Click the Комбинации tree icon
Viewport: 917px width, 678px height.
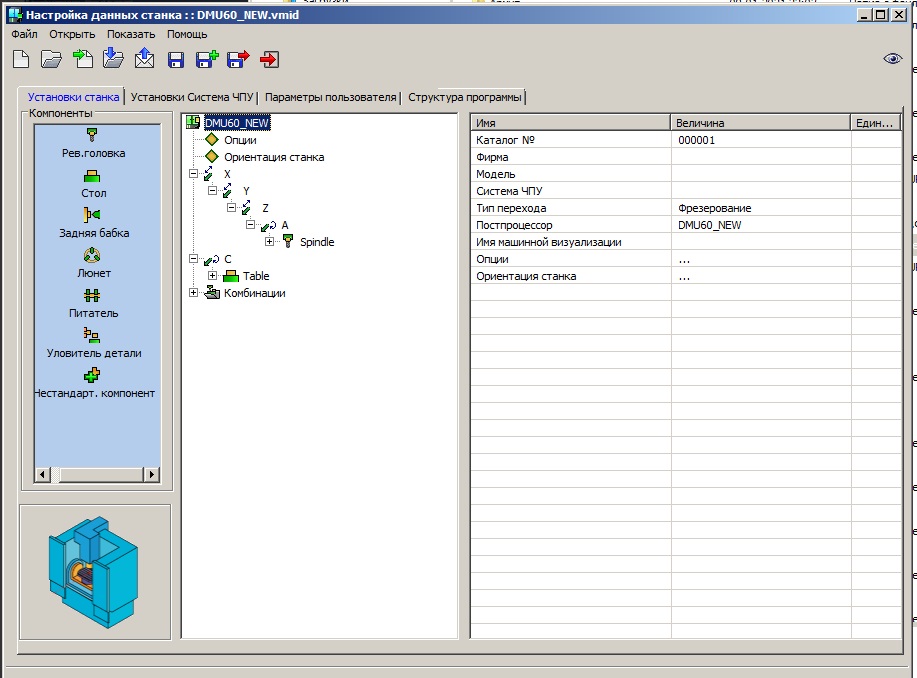[x=212, y=292]
